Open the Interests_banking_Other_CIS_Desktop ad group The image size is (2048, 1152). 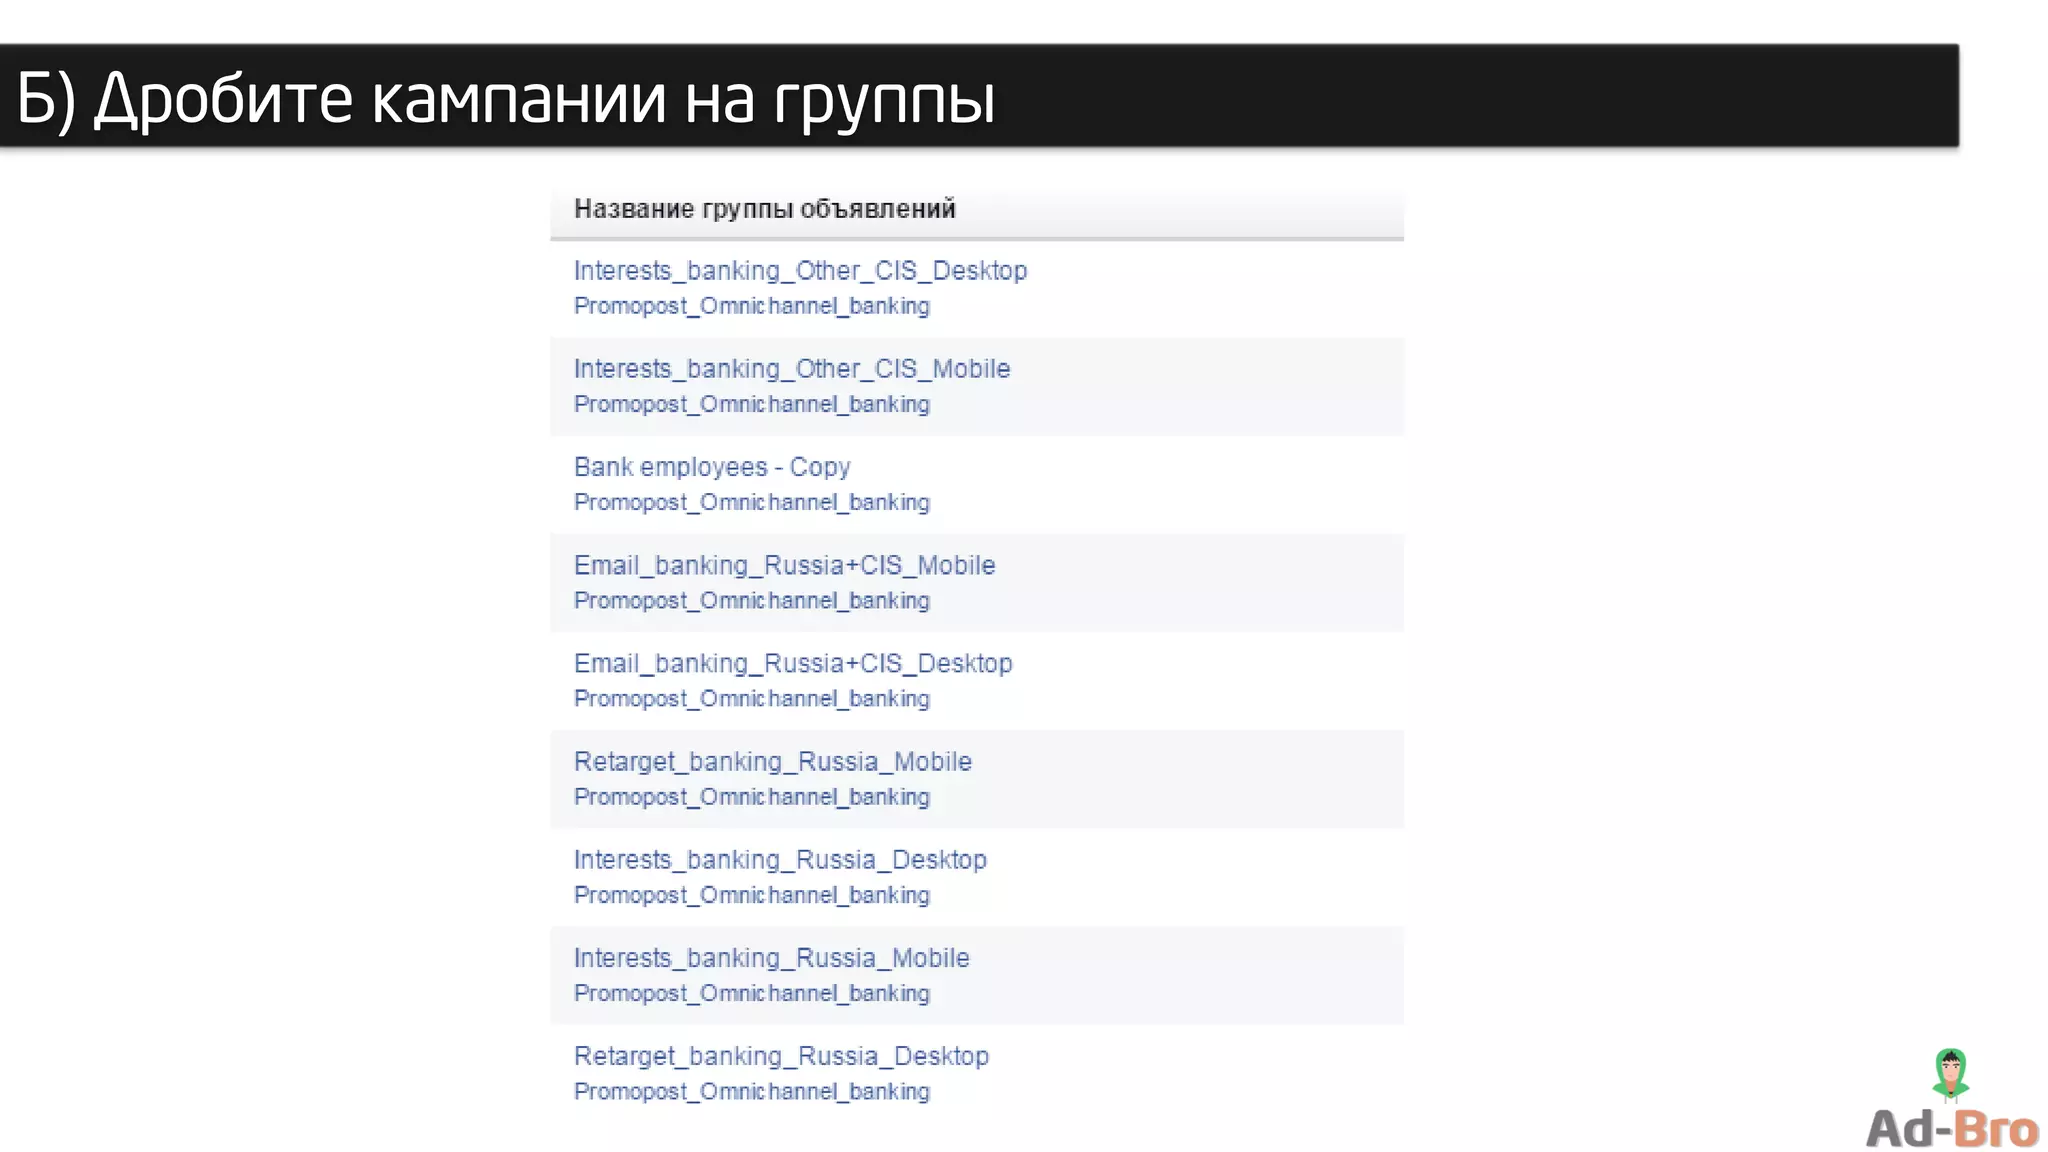pos(800,271)
